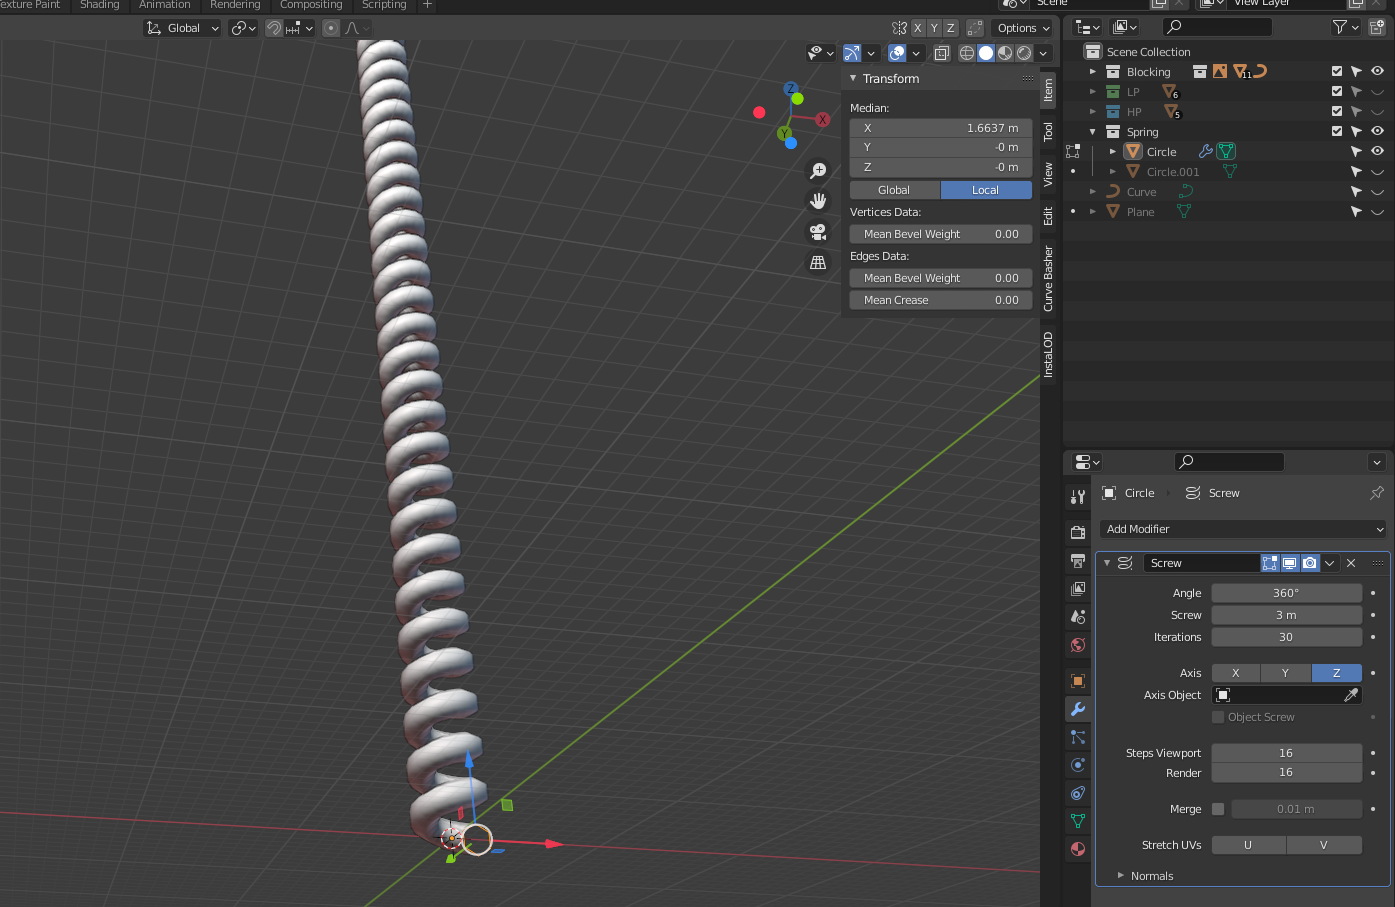
Task: Open the Curve Basher sidebar tab
Action: [x=1048, y=278]
